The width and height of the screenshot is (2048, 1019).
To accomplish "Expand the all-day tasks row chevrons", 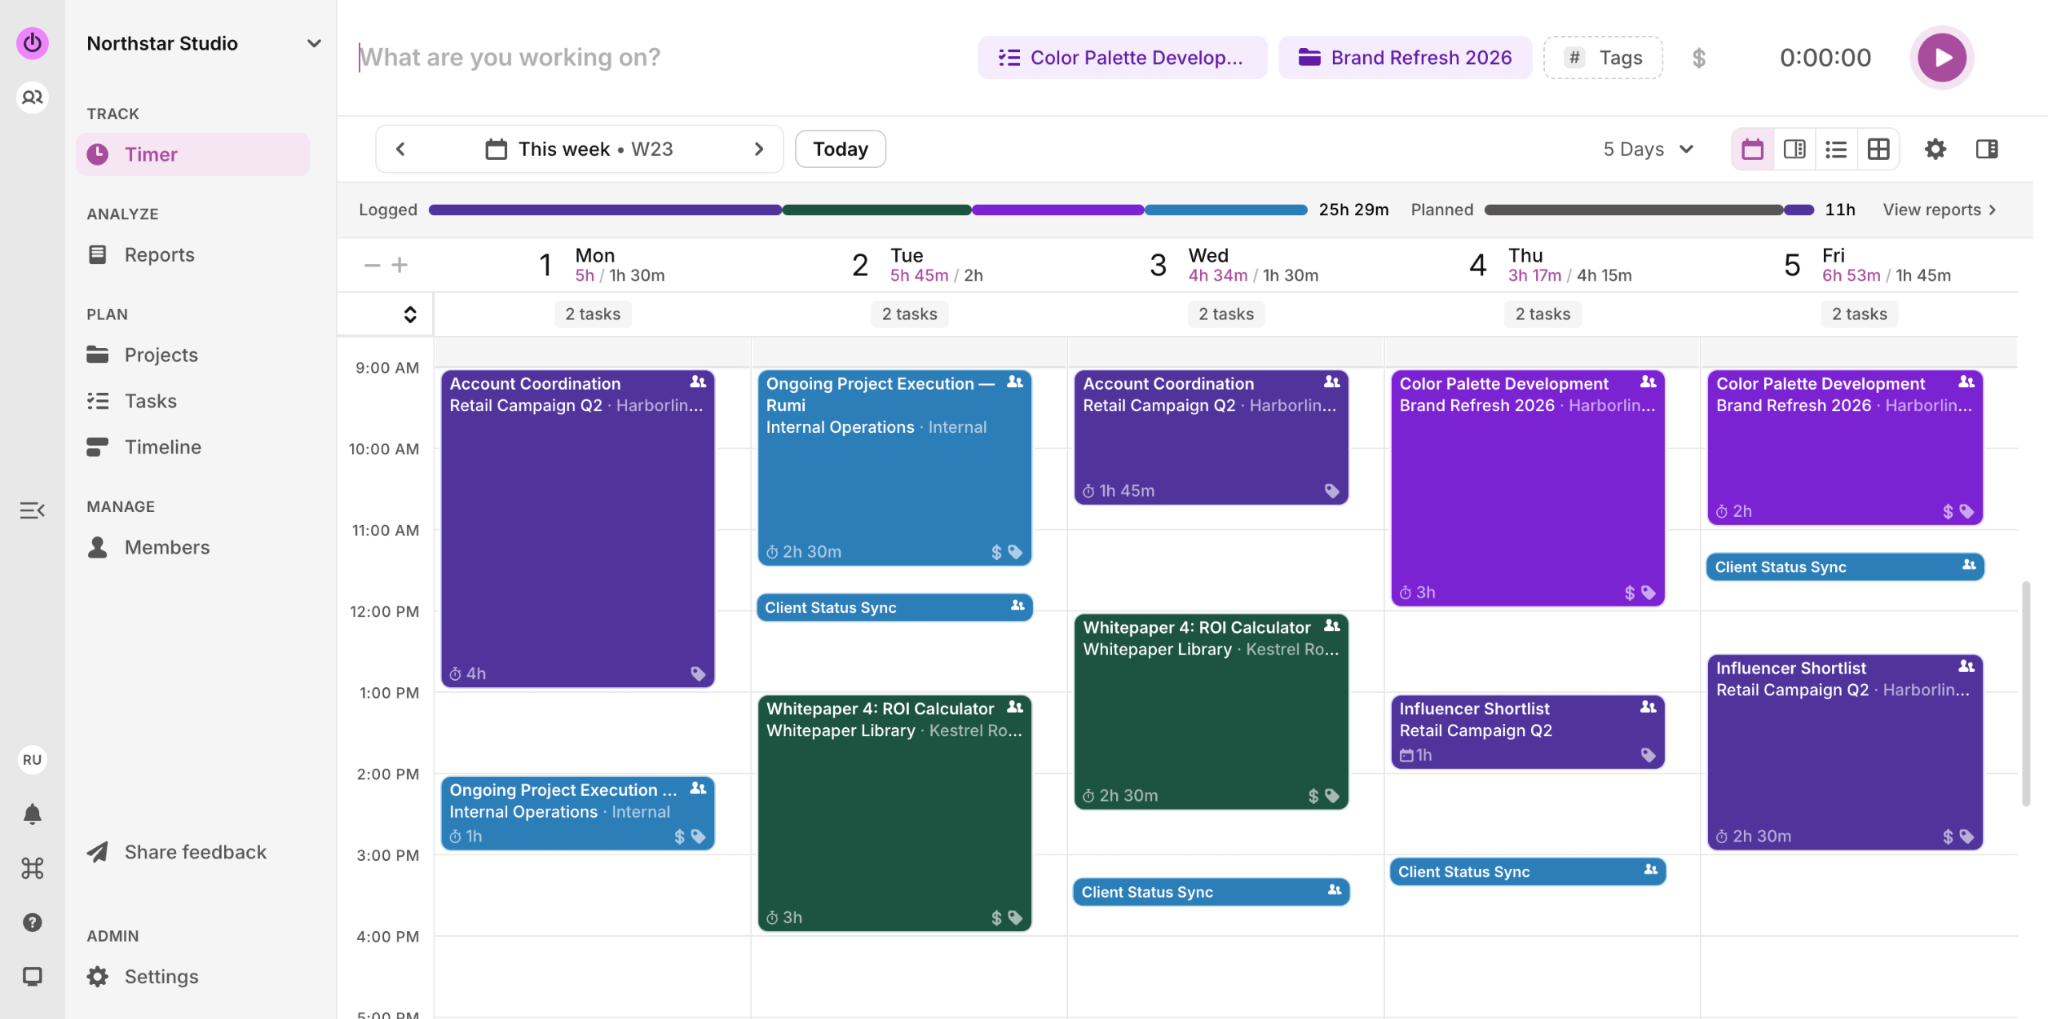I will click(410, 314).
